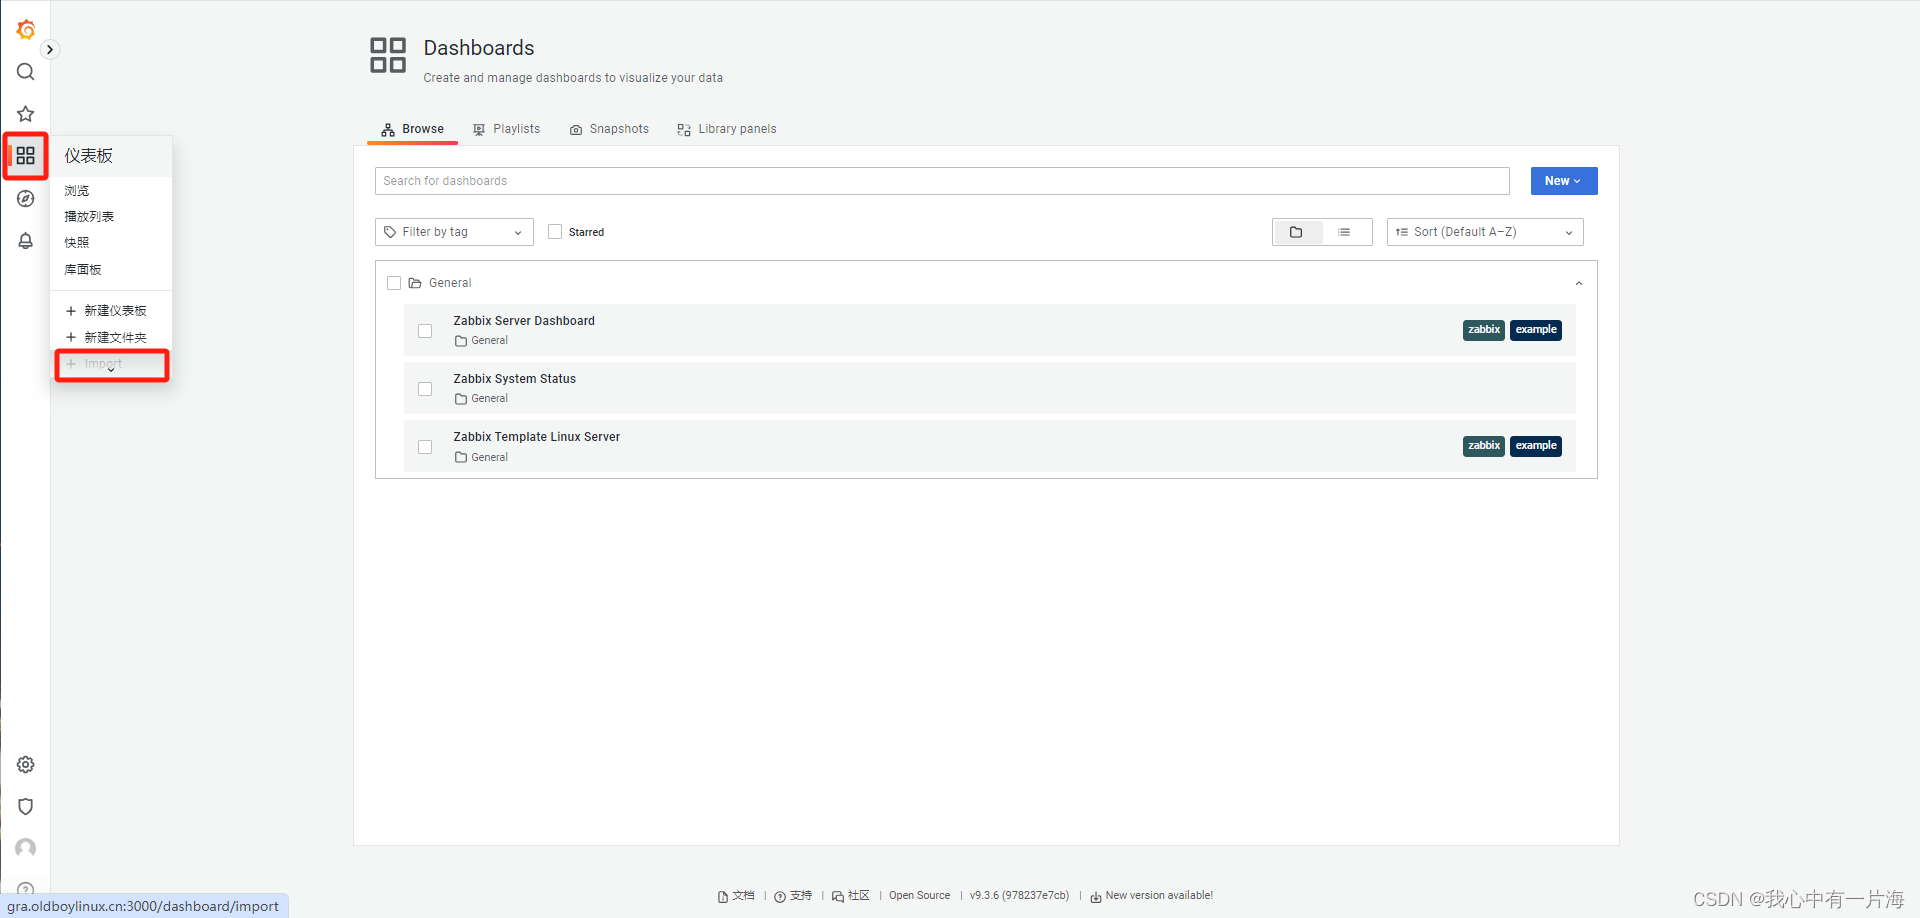
Task: Open the user profile avatar
Action: point(26,848)
